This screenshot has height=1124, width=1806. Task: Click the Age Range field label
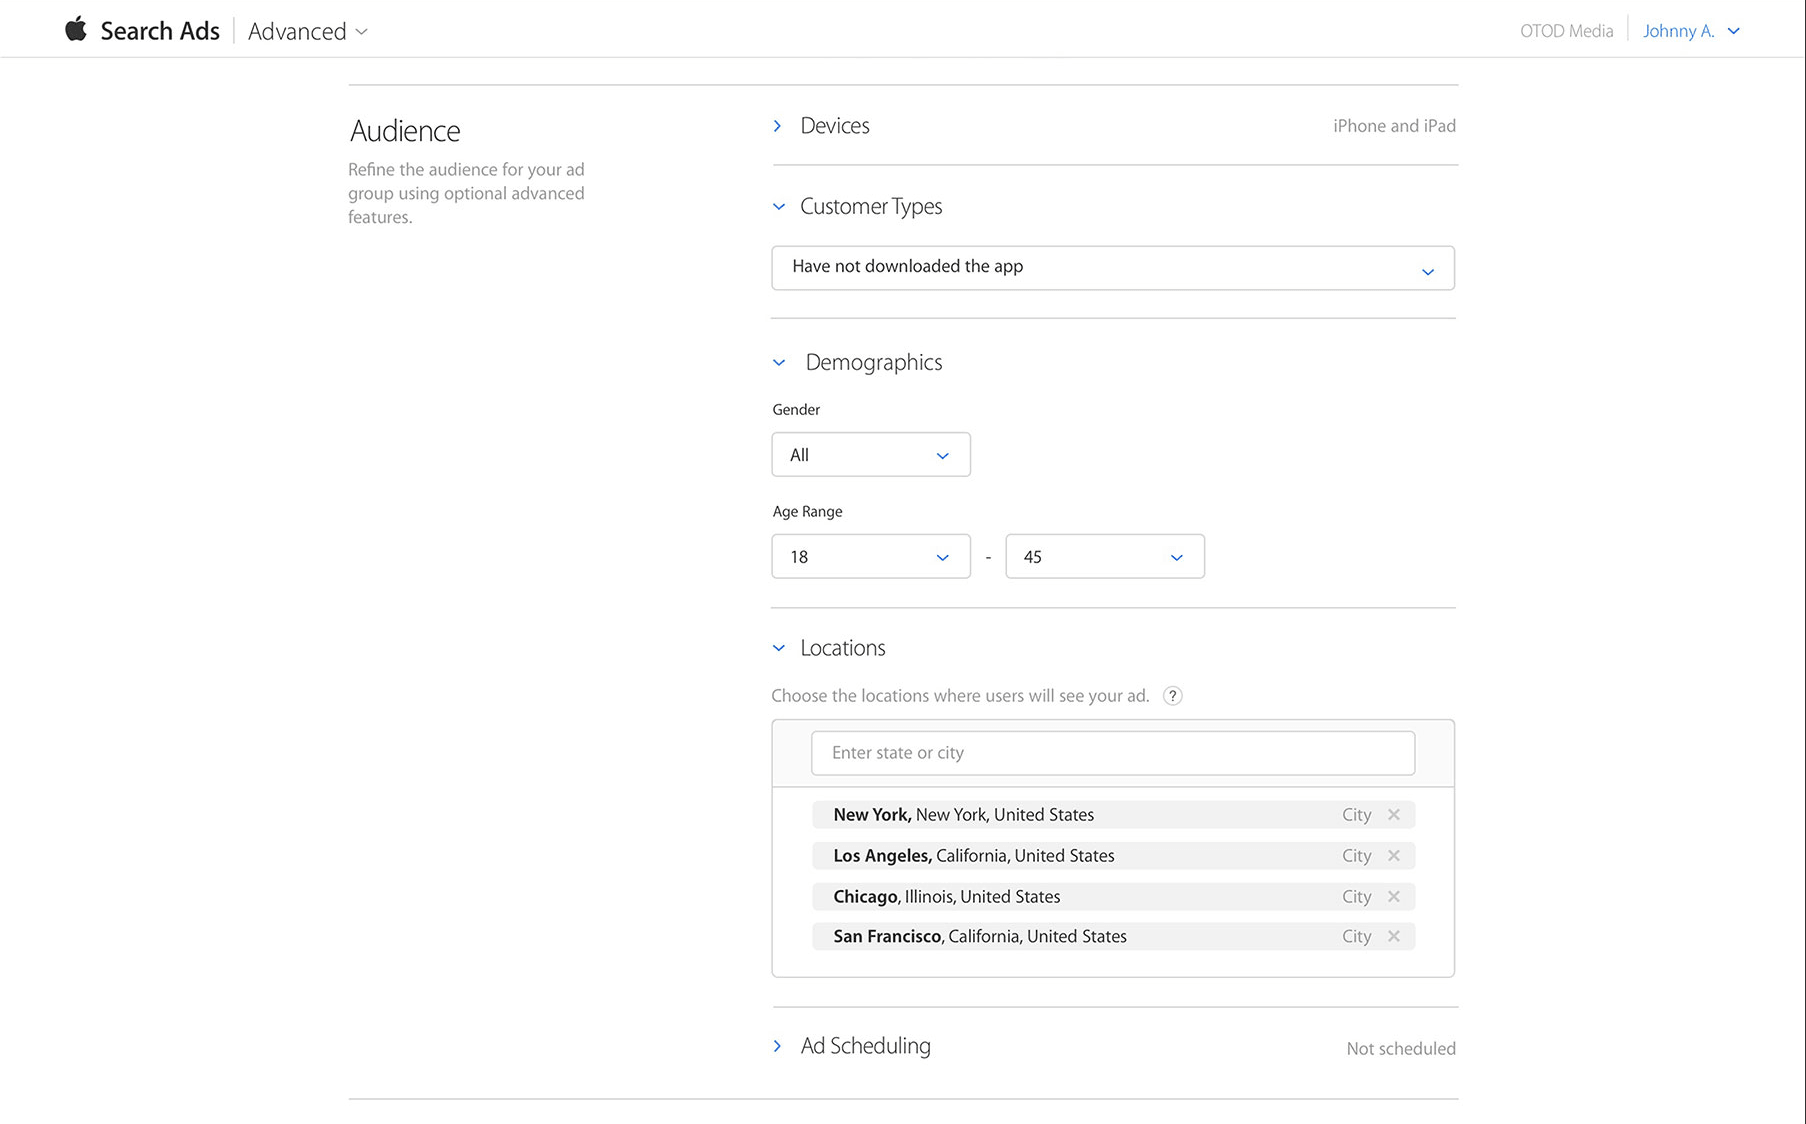[808, 512]
